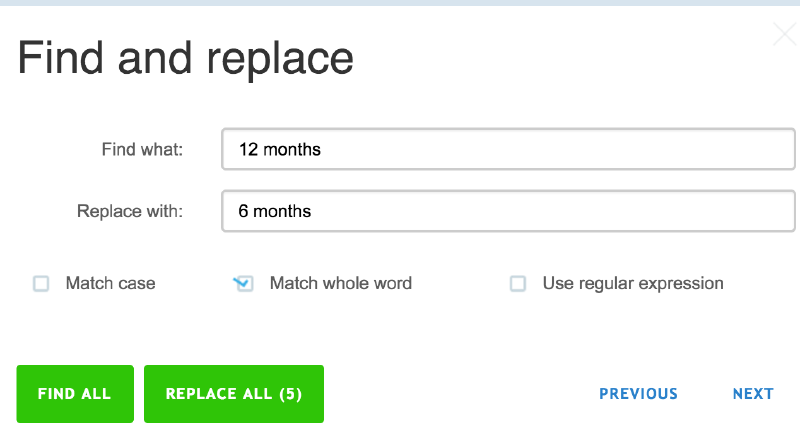Jump to the NEXT match
Viewport: 800px width, 437px height.
point(753,394)
